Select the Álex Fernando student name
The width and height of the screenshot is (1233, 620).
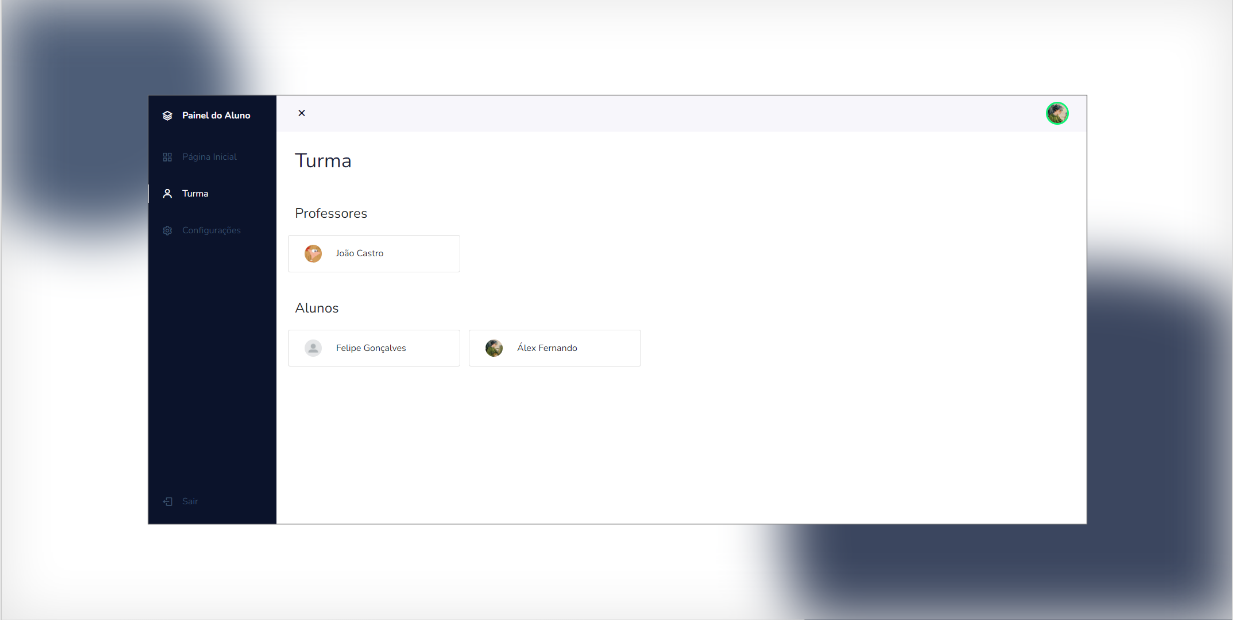coord(547,348)
